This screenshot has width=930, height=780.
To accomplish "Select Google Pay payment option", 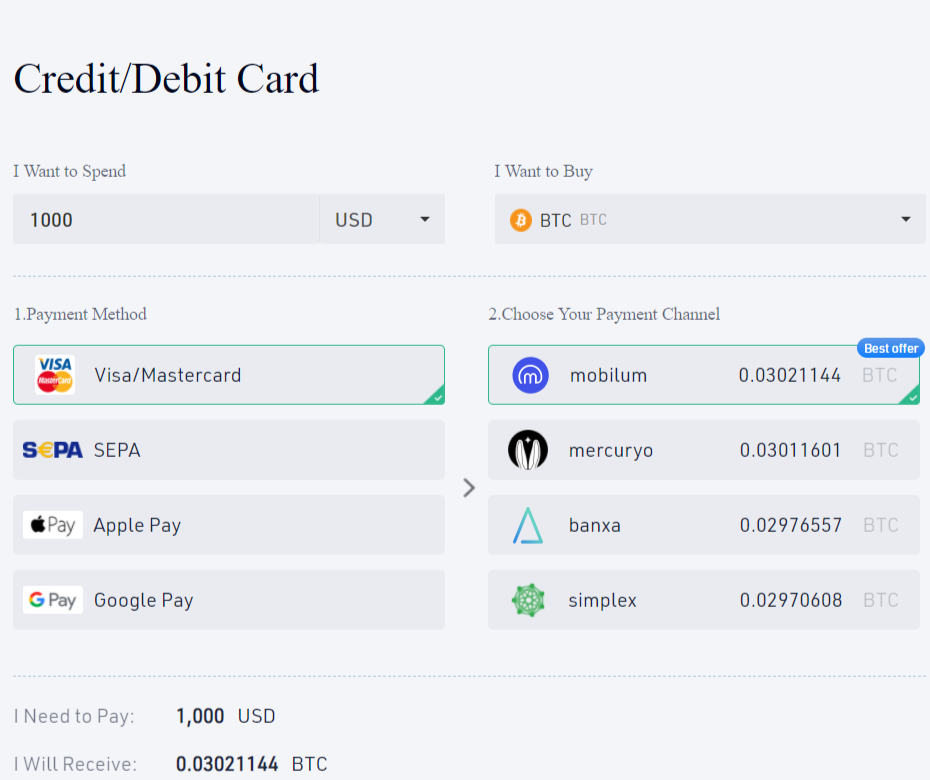I will 228,600.
